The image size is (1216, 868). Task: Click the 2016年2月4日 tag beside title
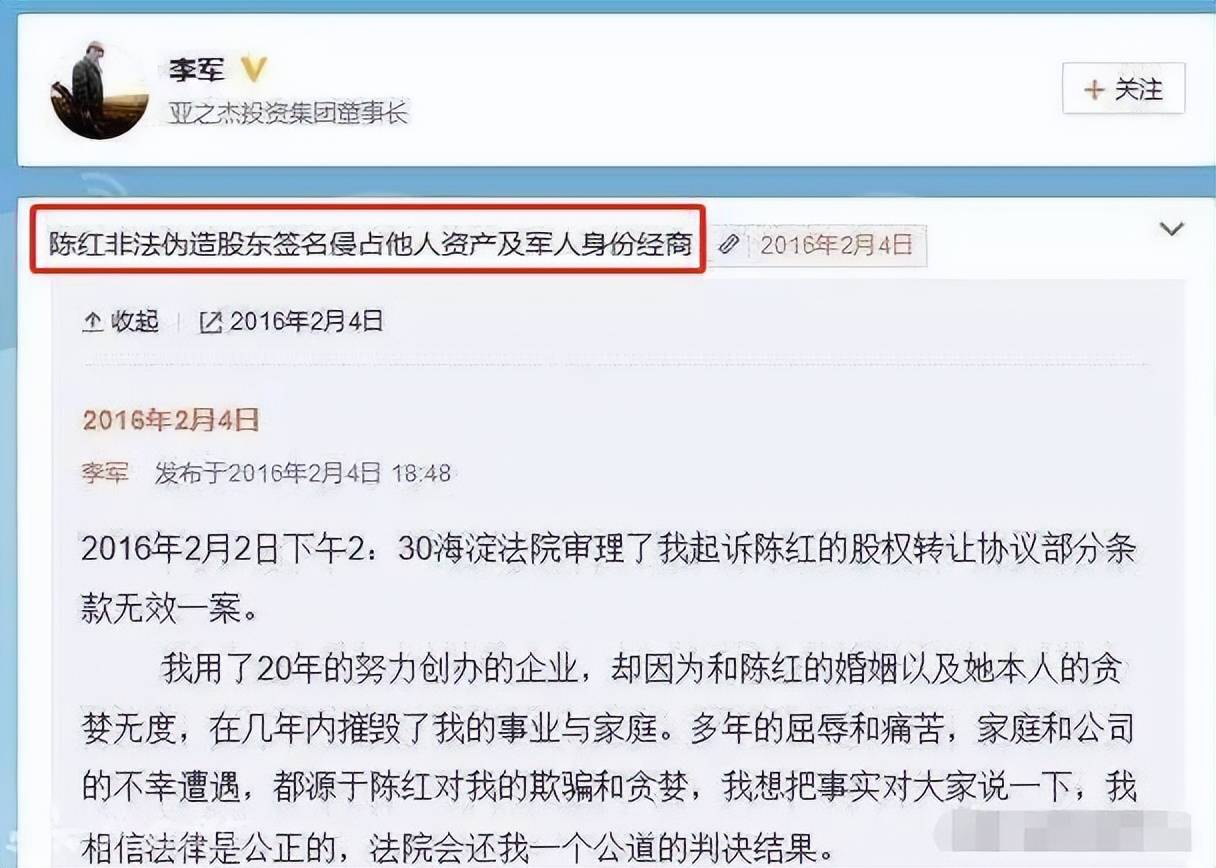coord(837,245)
